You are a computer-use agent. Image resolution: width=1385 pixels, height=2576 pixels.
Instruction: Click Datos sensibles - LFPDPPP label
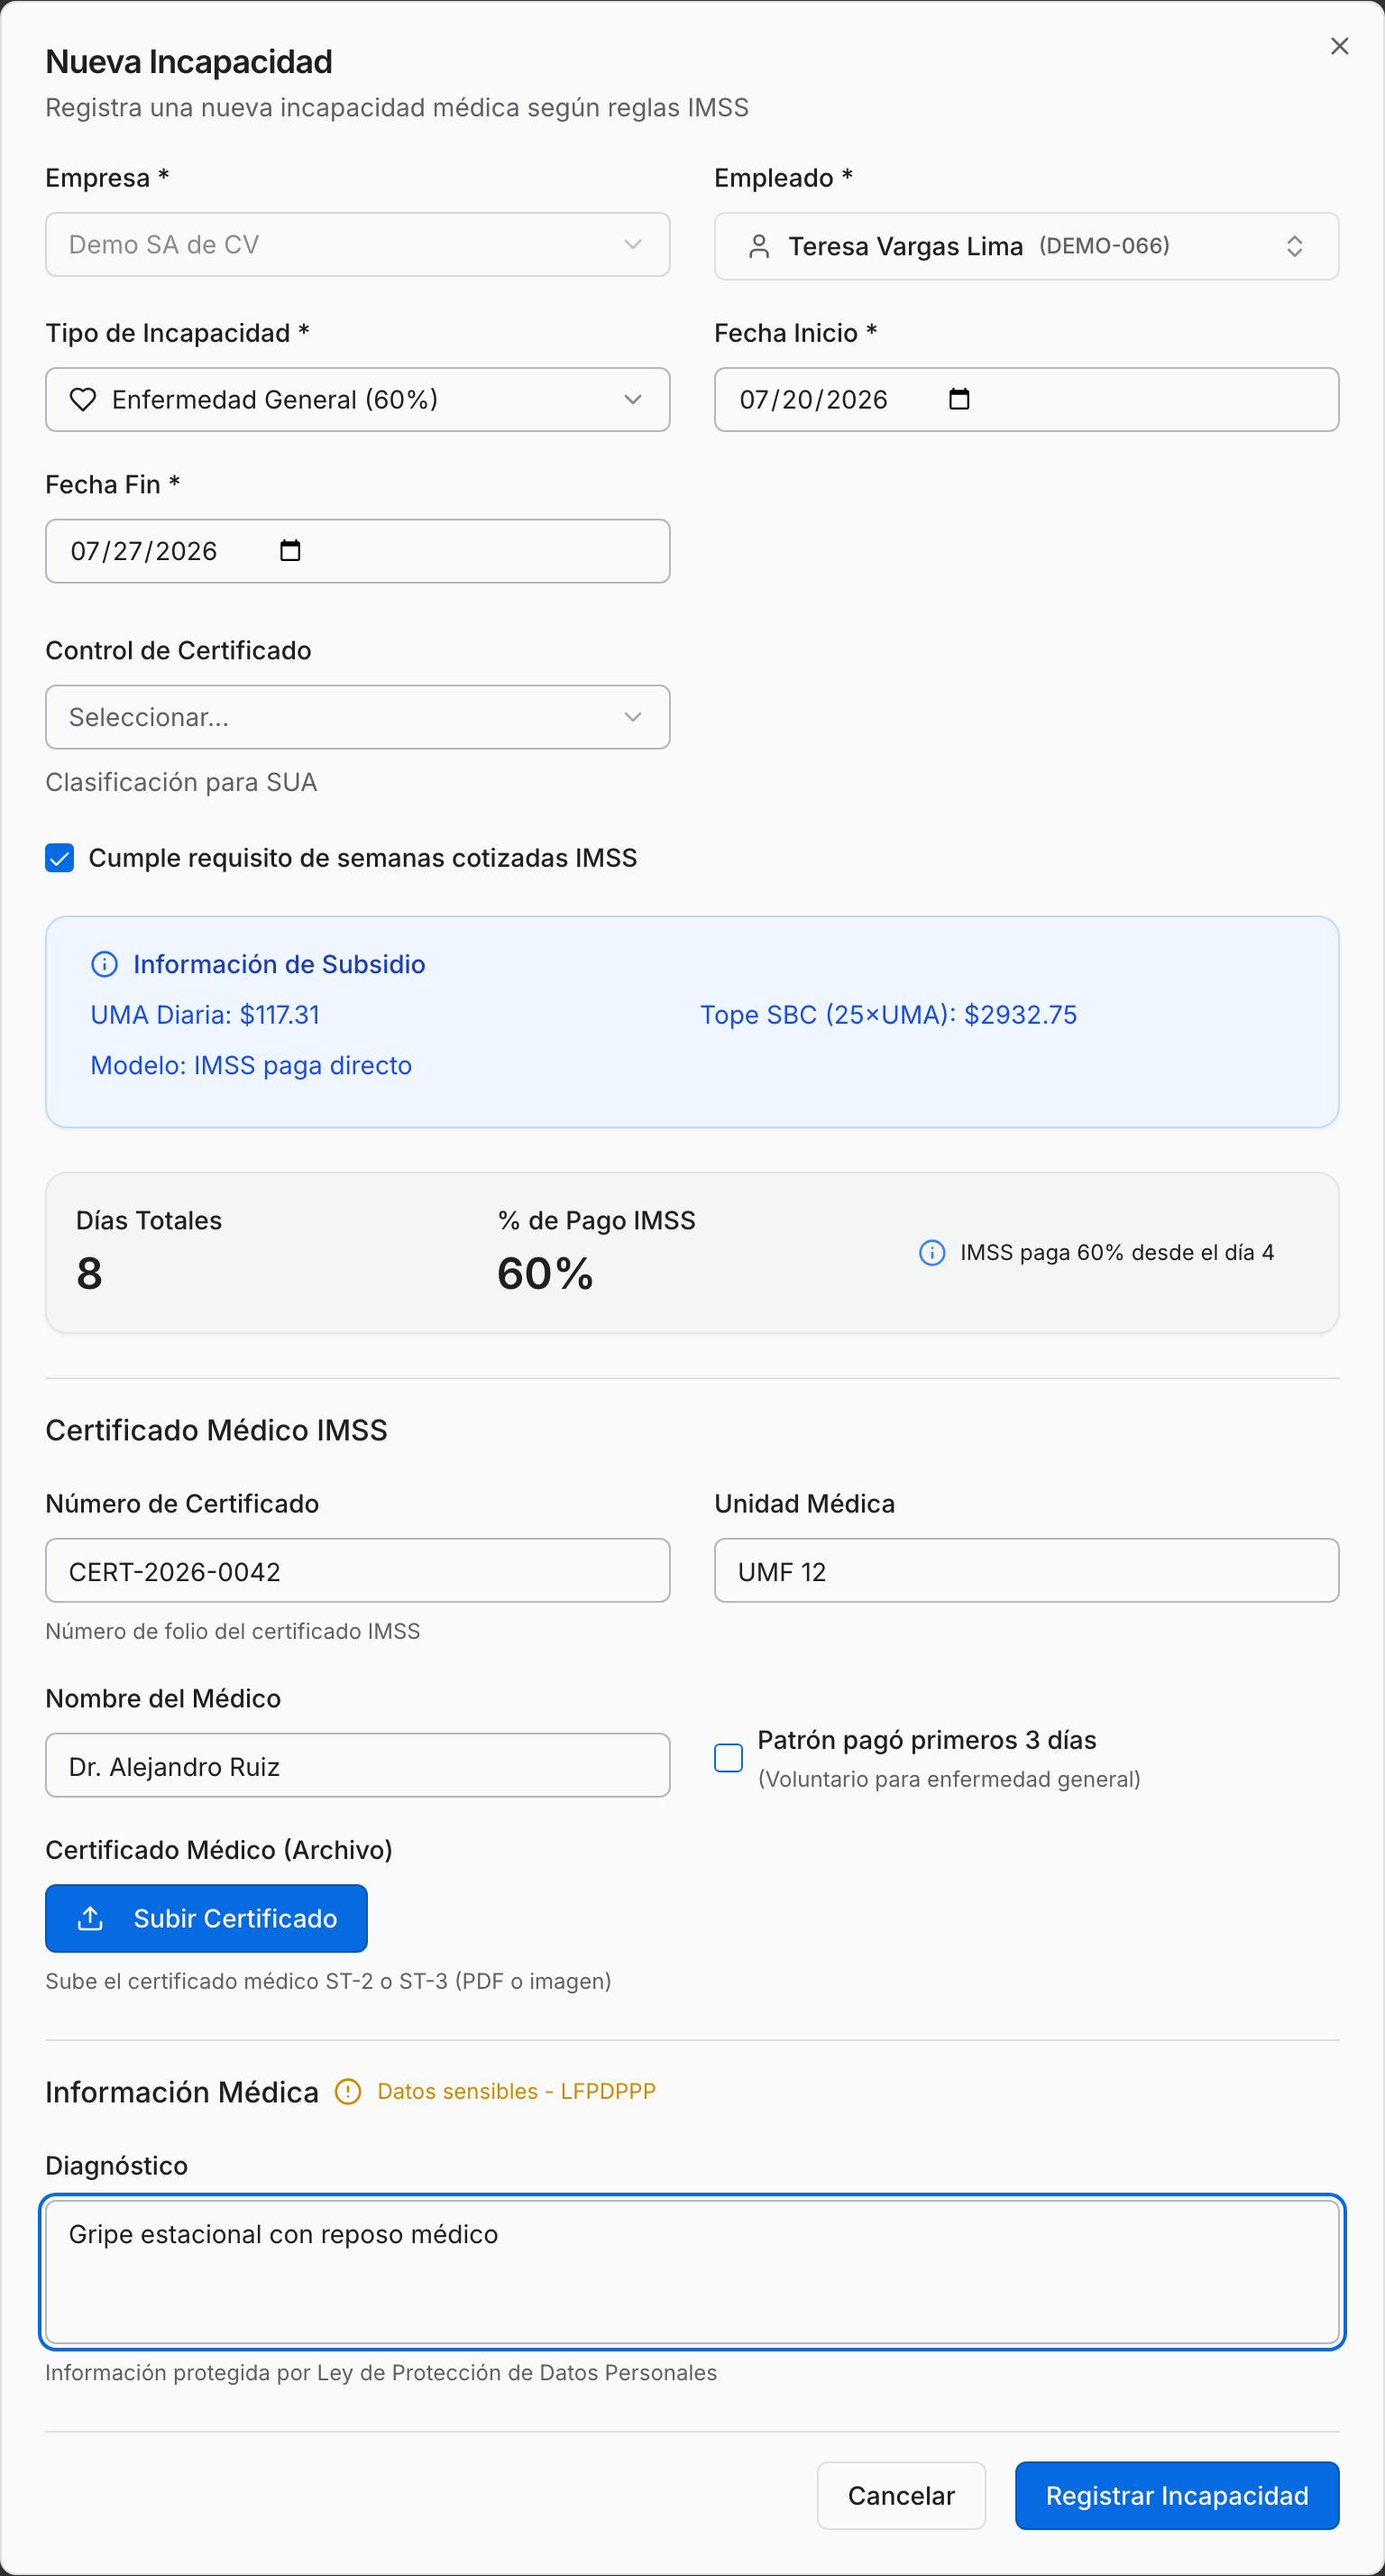516,2091
